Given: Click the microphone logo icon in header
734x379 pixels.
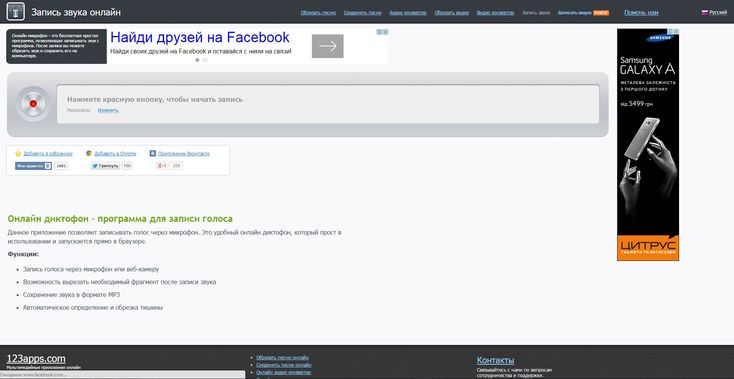Looking at the screenshot, I should (x=15, y=12).
